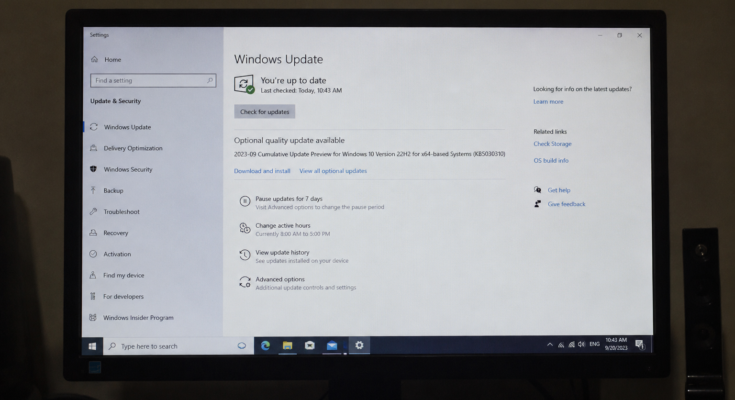Image resolution: width=735 pixels, height=400 pixels.
Task: Open Cortana from the taskbar
Action: click(x=242, y=346)
